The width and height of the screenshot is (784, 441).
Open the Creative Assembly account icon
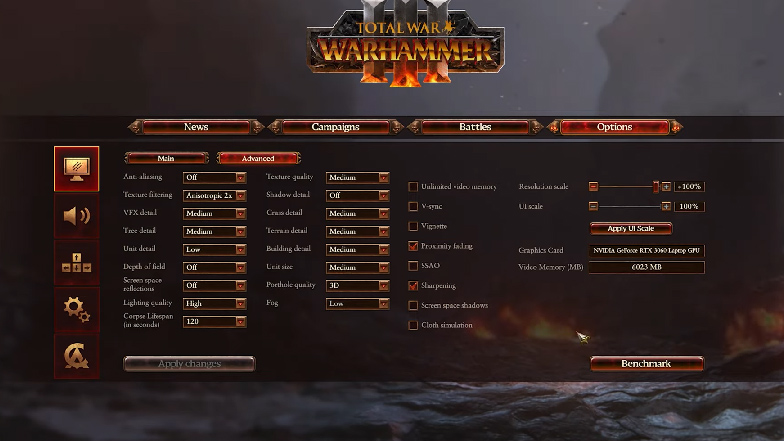(x=76, y=356)
